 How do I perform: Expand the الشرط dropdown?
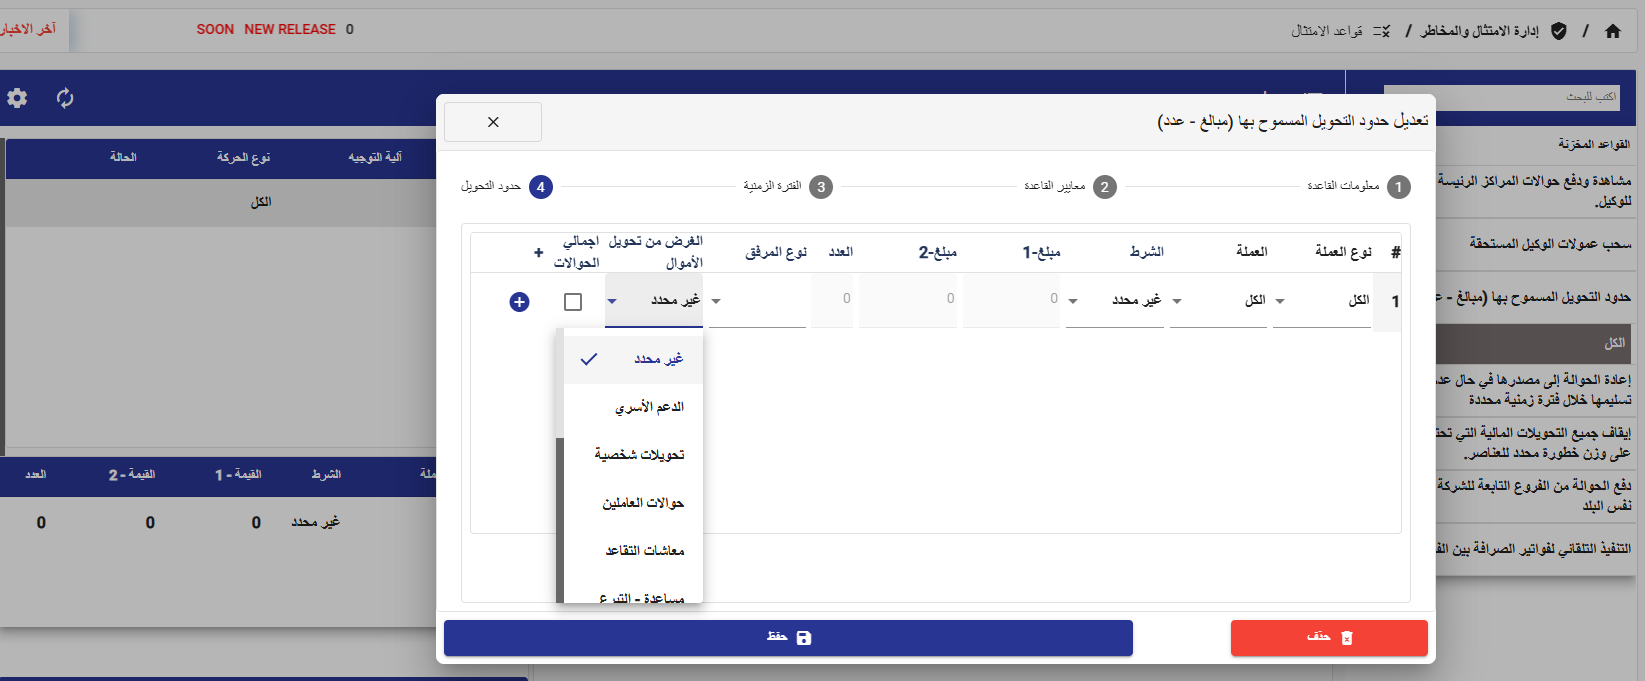click(1115, 301)
